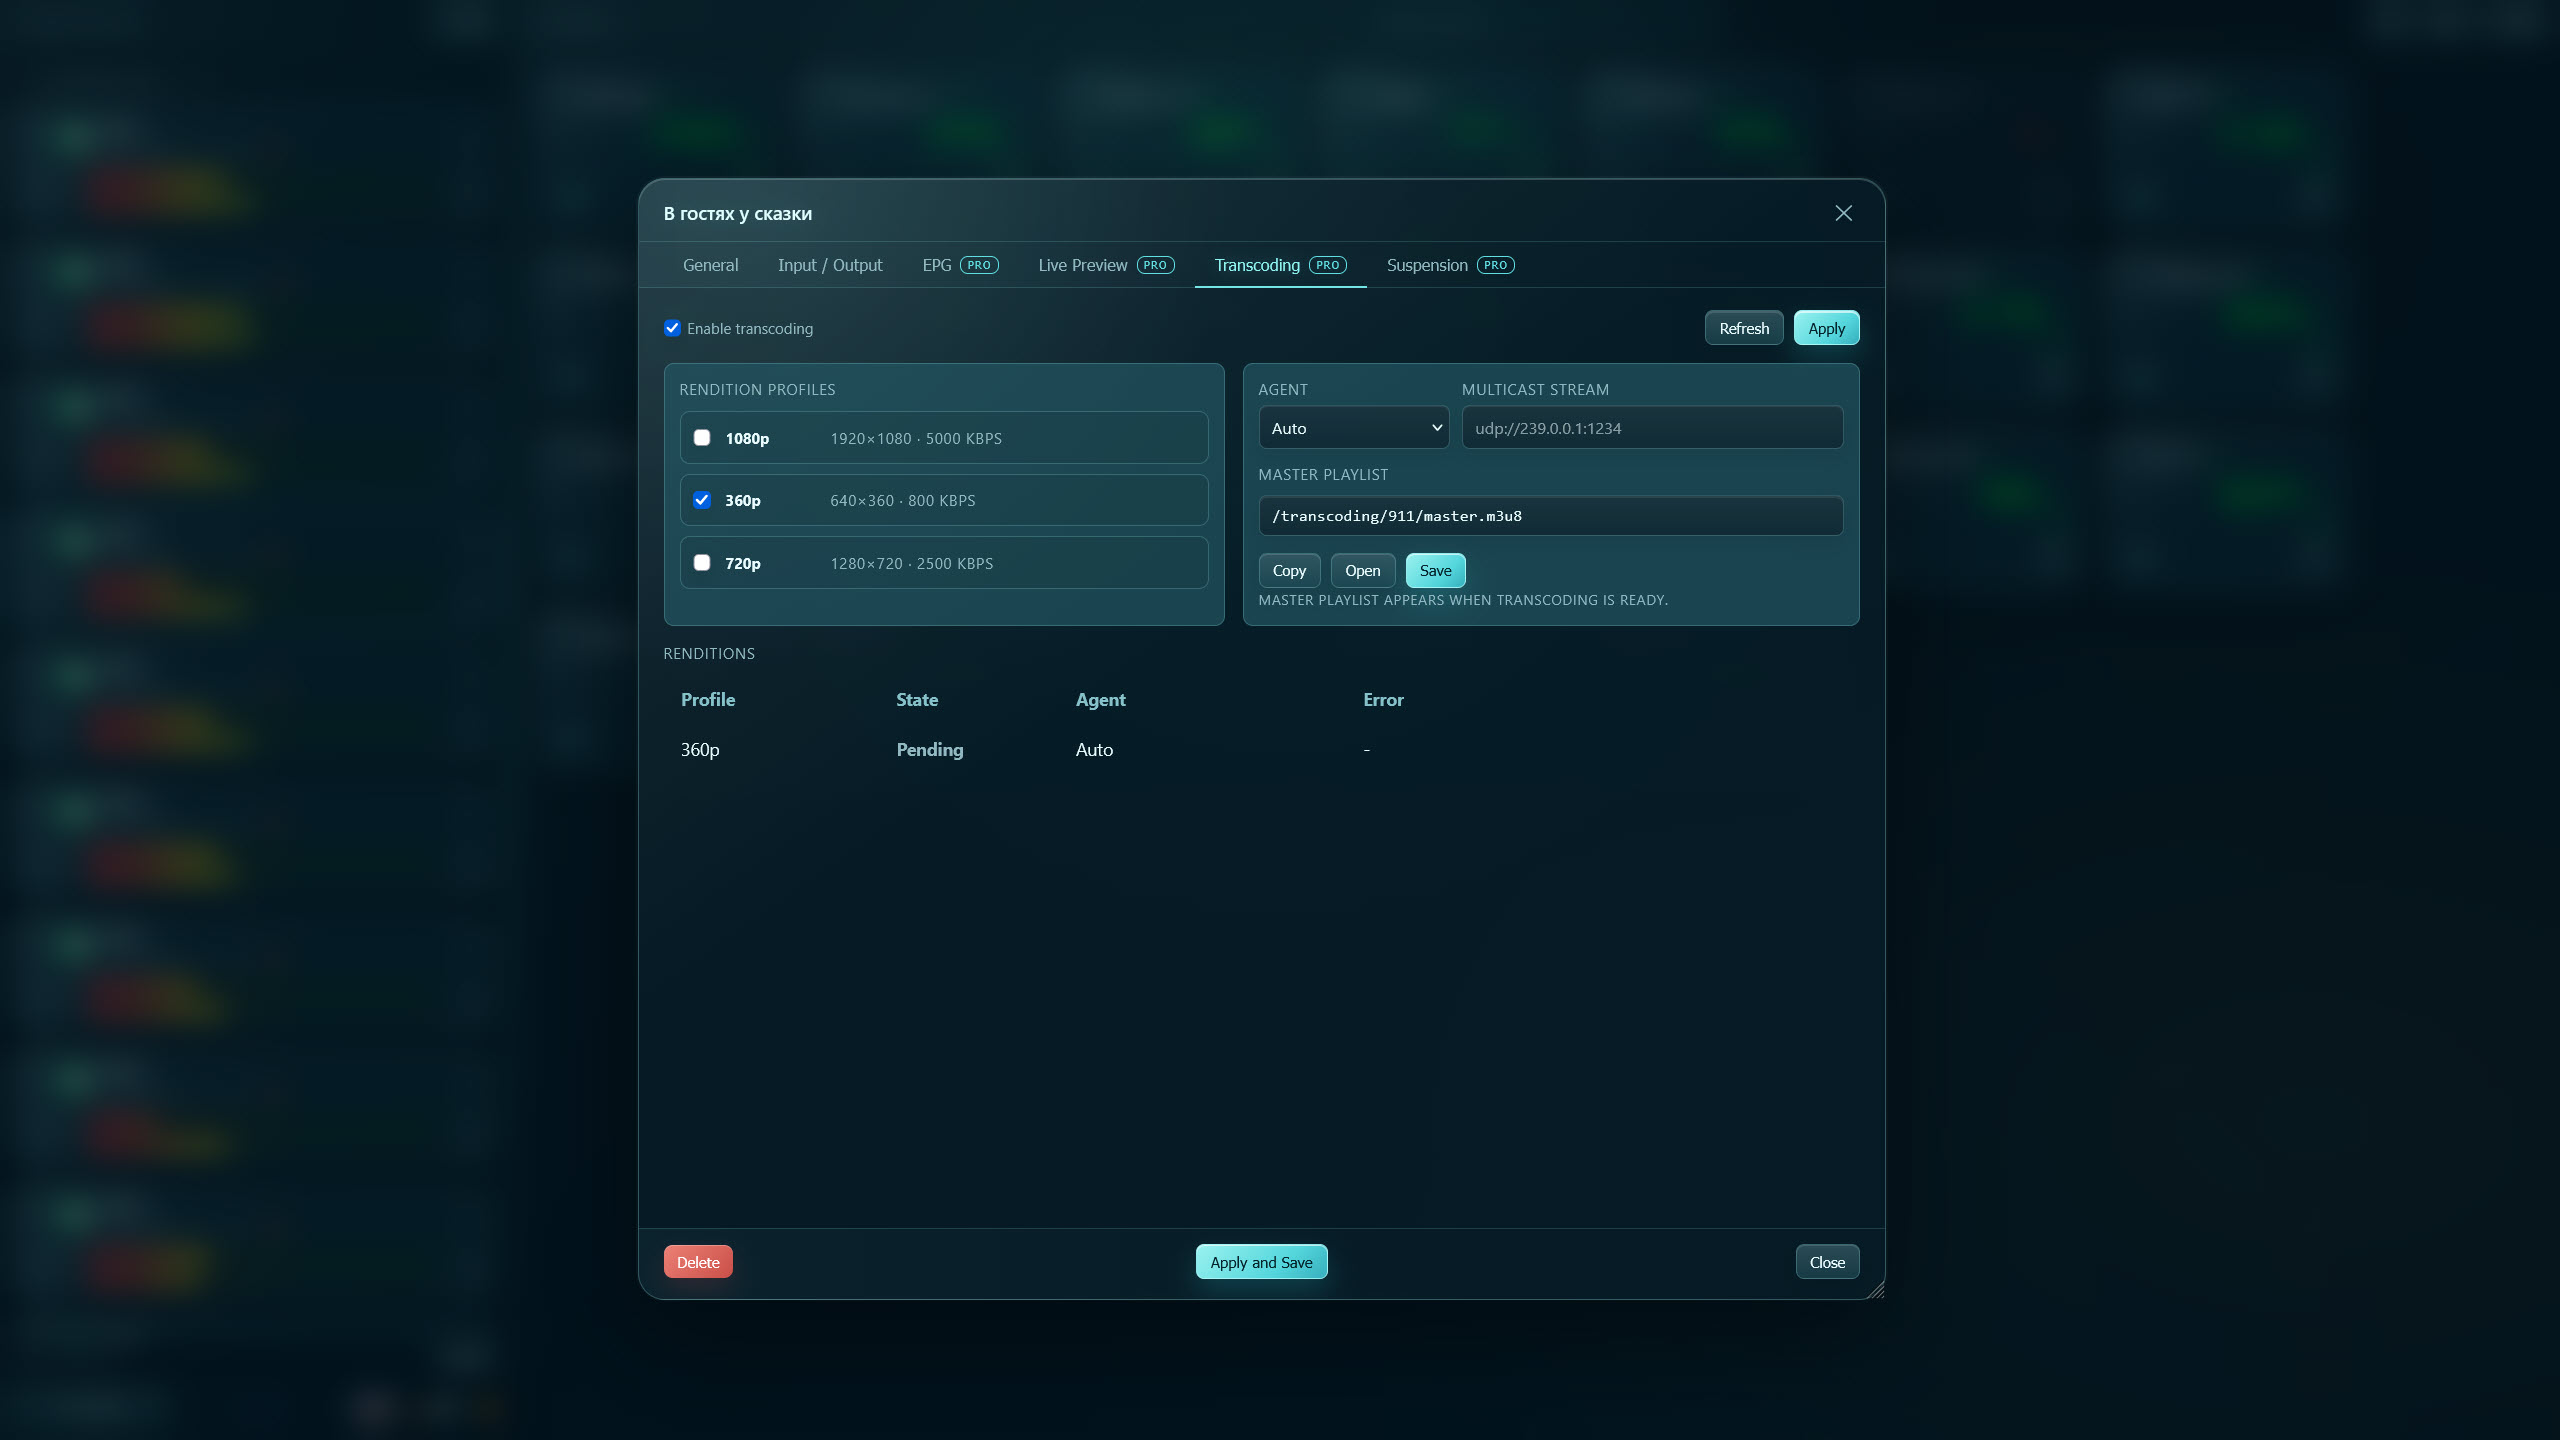Switch to the General tab

click(x=710, y=265)
